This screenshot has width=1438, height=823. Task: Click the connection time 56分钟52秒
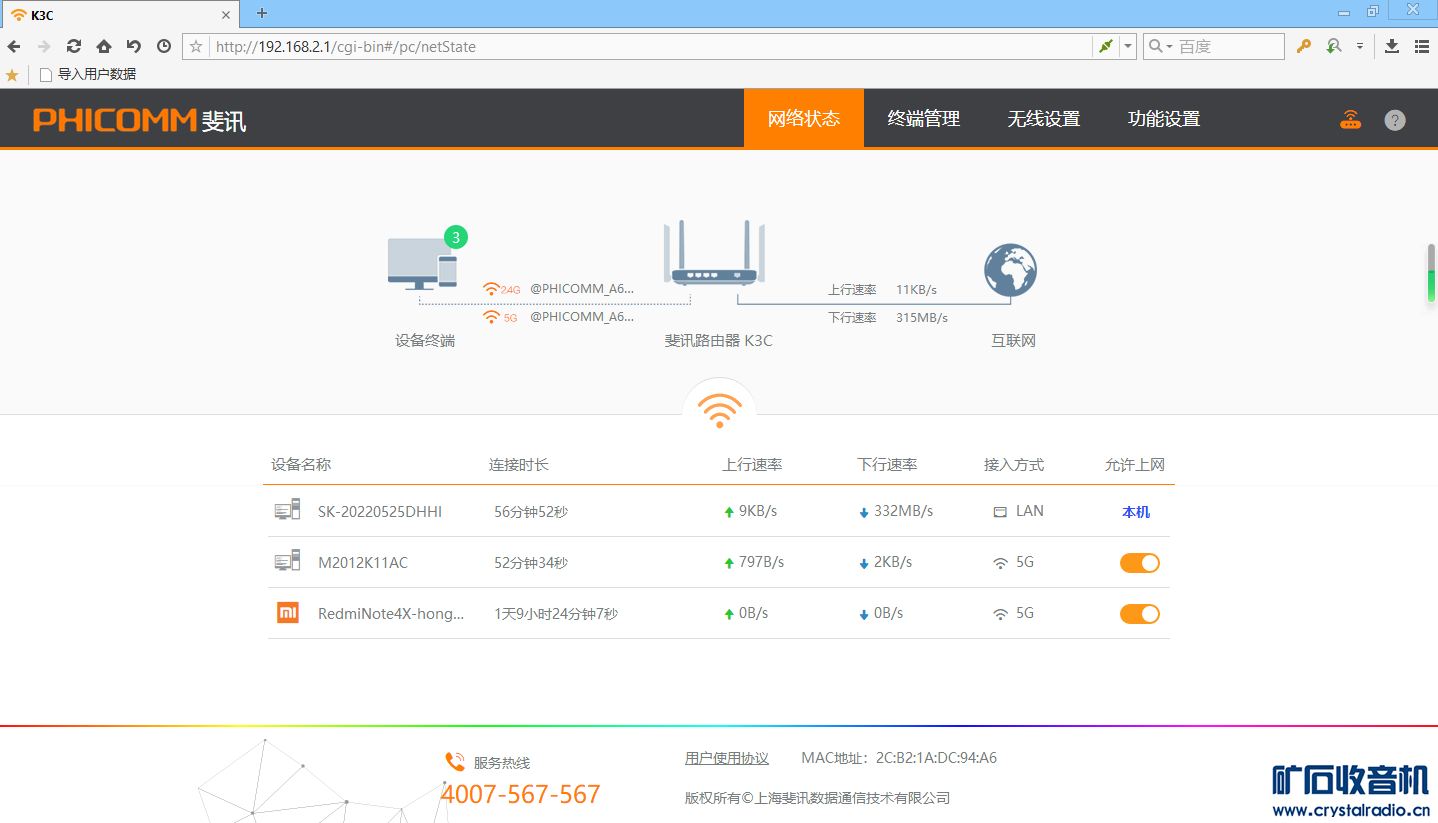531,512
